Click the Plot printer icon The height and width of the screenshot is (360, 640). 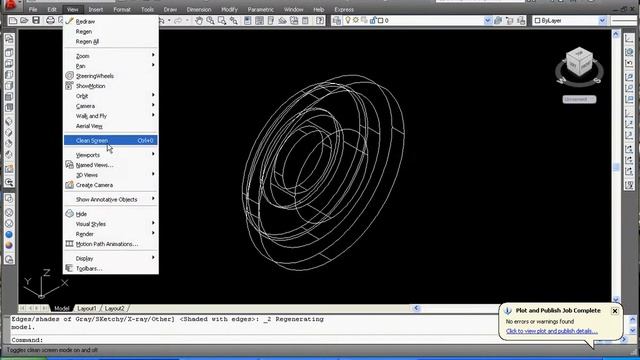[x=50, y=20]
